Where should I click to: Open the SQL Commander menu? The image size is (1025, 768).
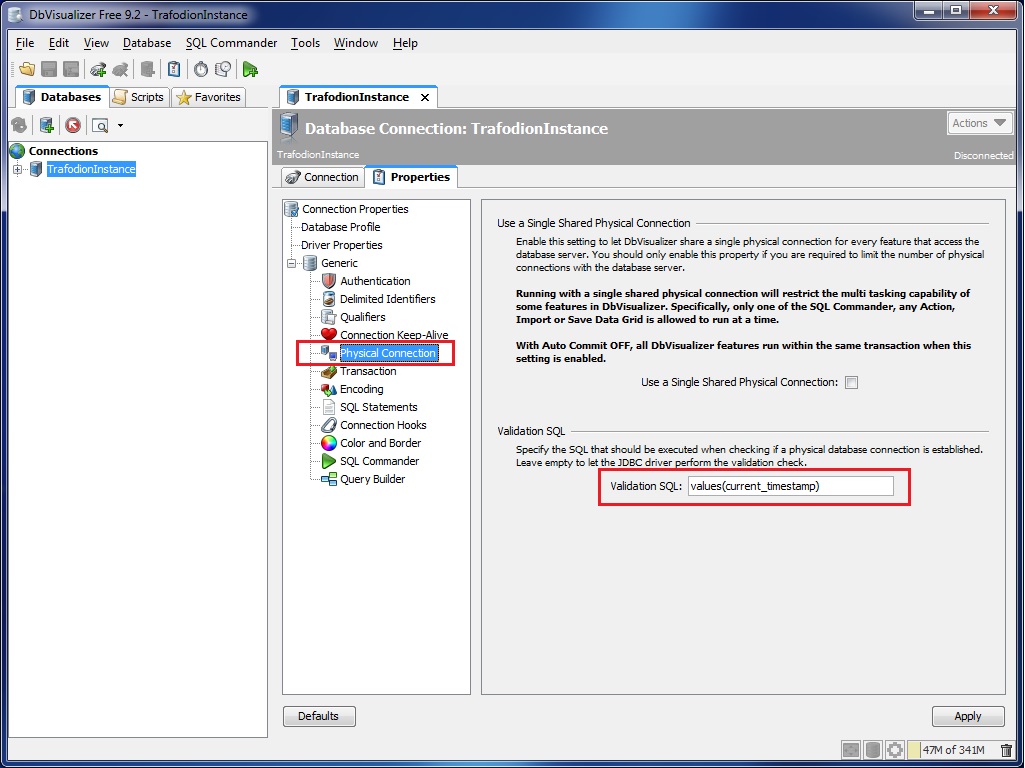(231, 43)
